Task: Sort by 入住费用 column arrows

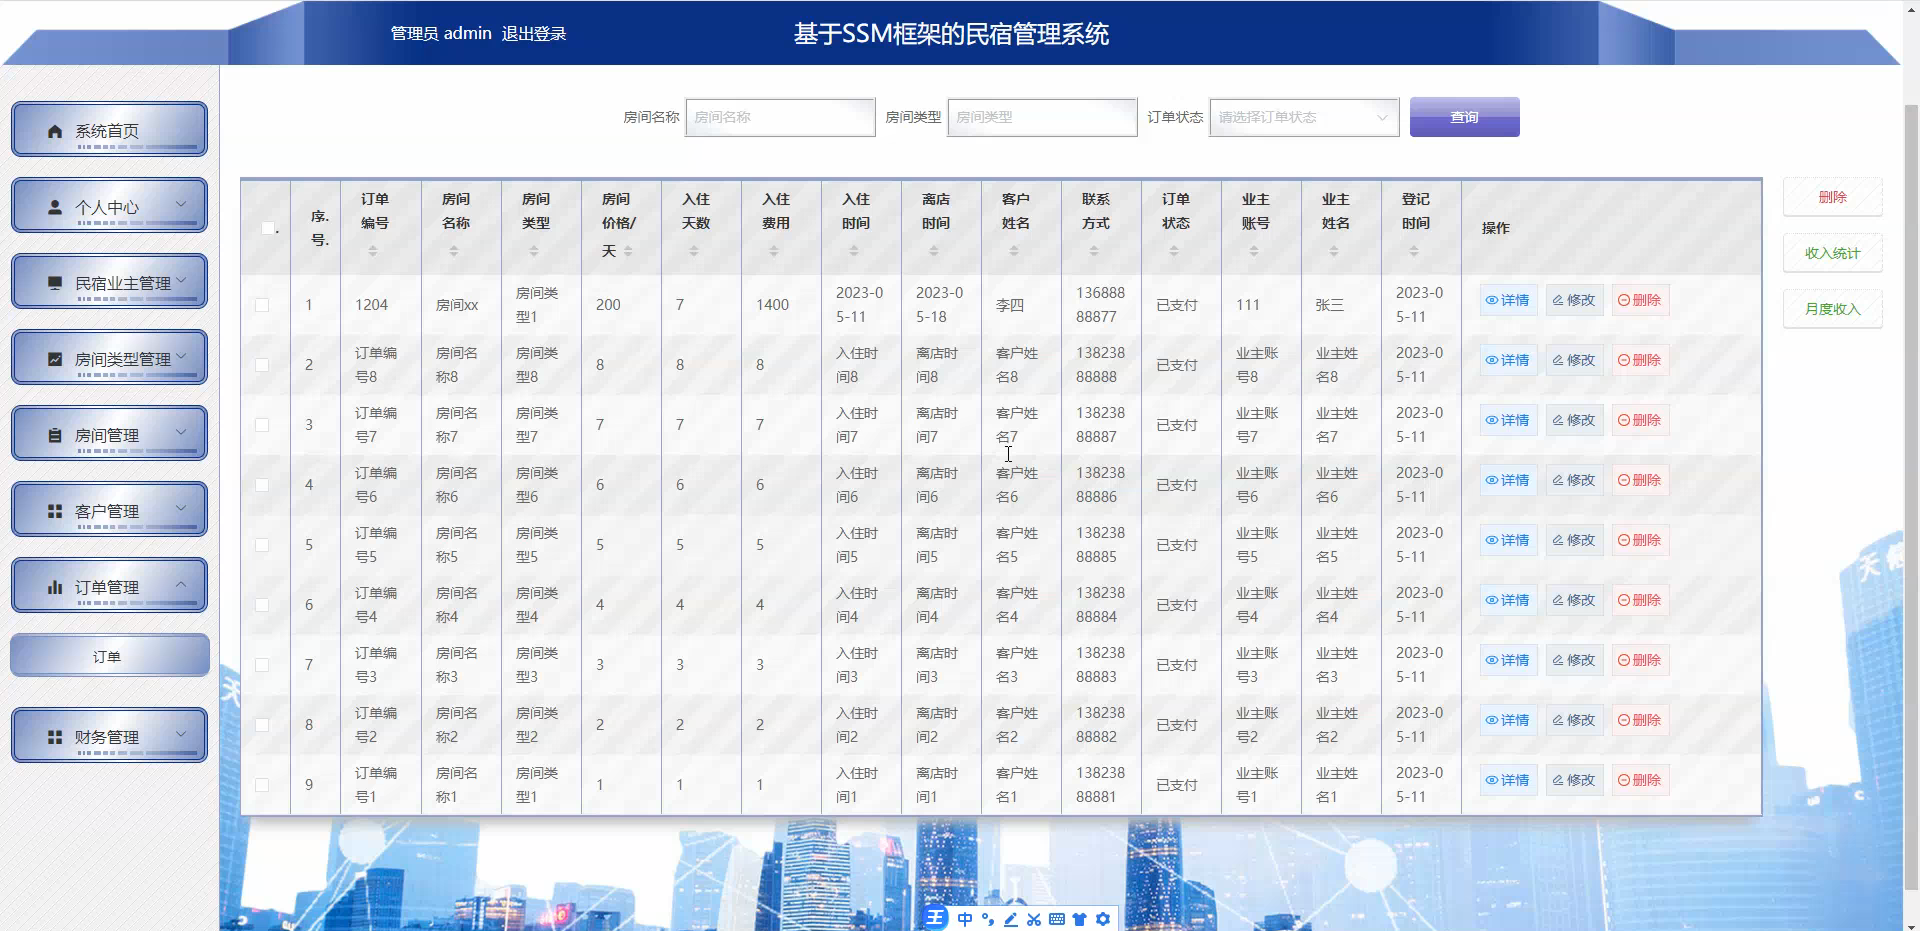Action: click(x=773, y=251)
